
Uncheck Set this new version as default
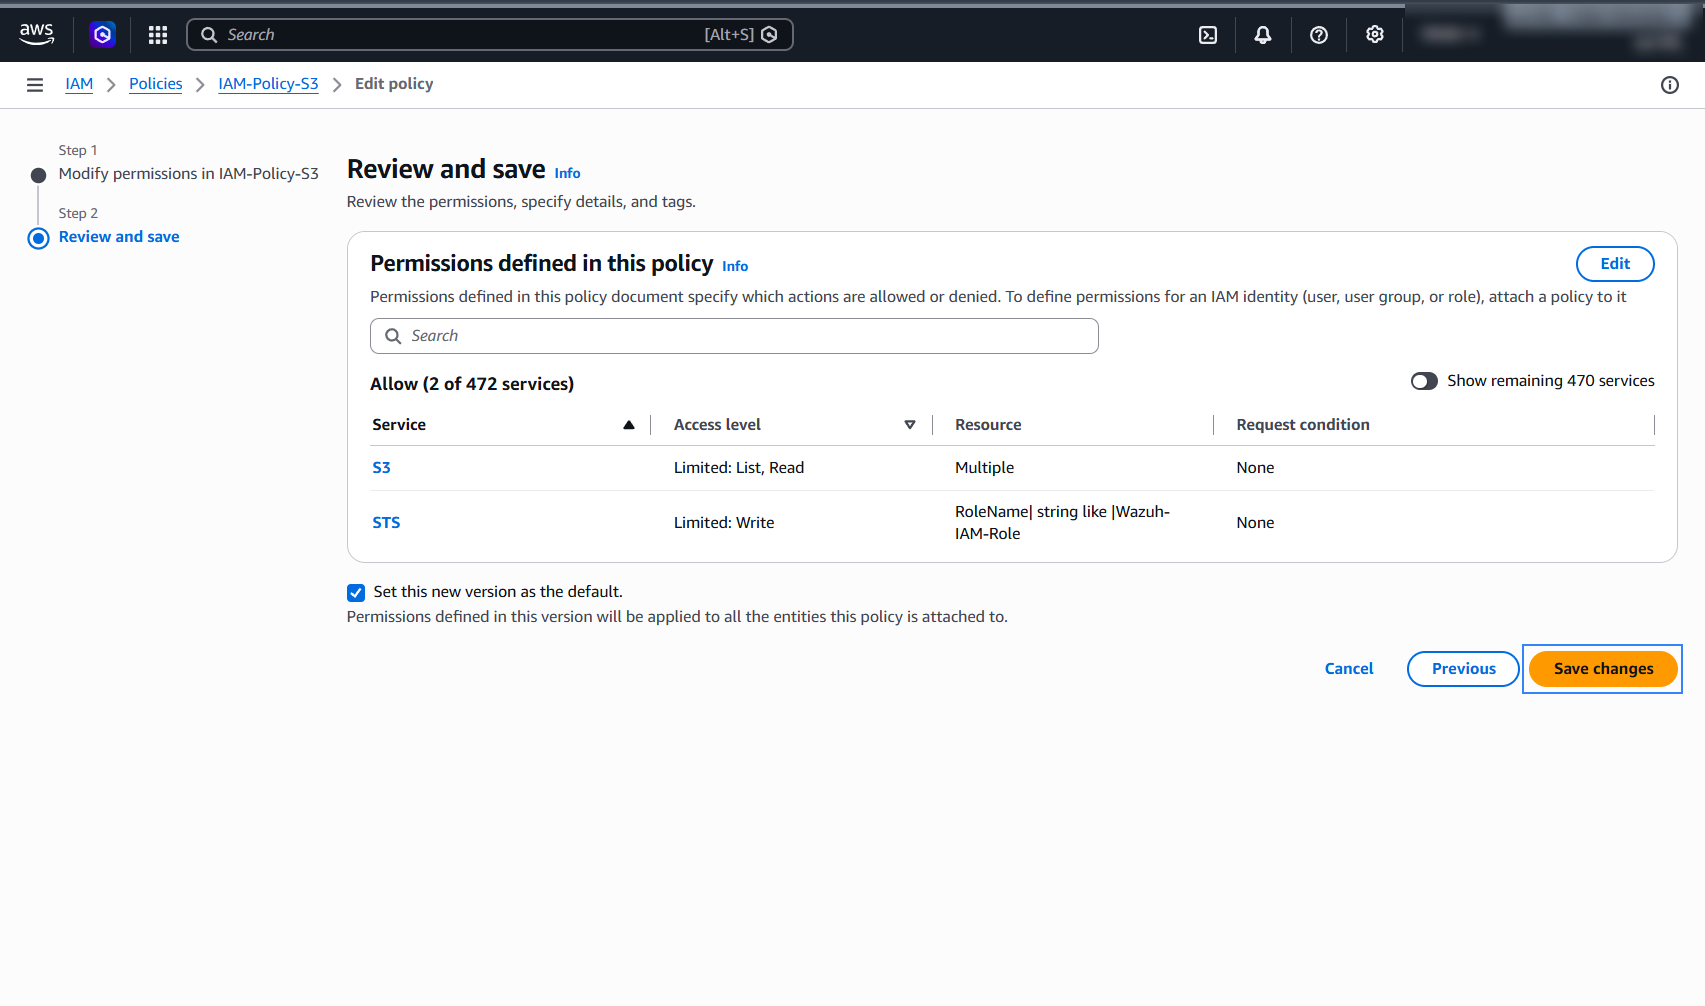[x=356, y=593]
